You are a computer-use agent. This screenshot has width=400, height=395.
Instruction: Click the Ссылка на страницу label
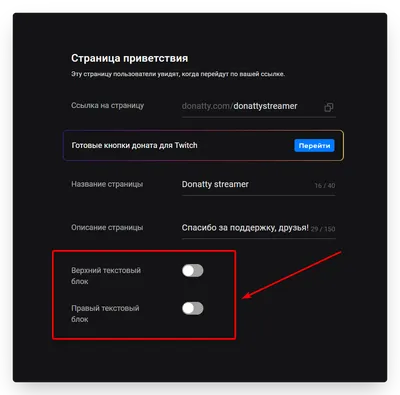[107, 106]
